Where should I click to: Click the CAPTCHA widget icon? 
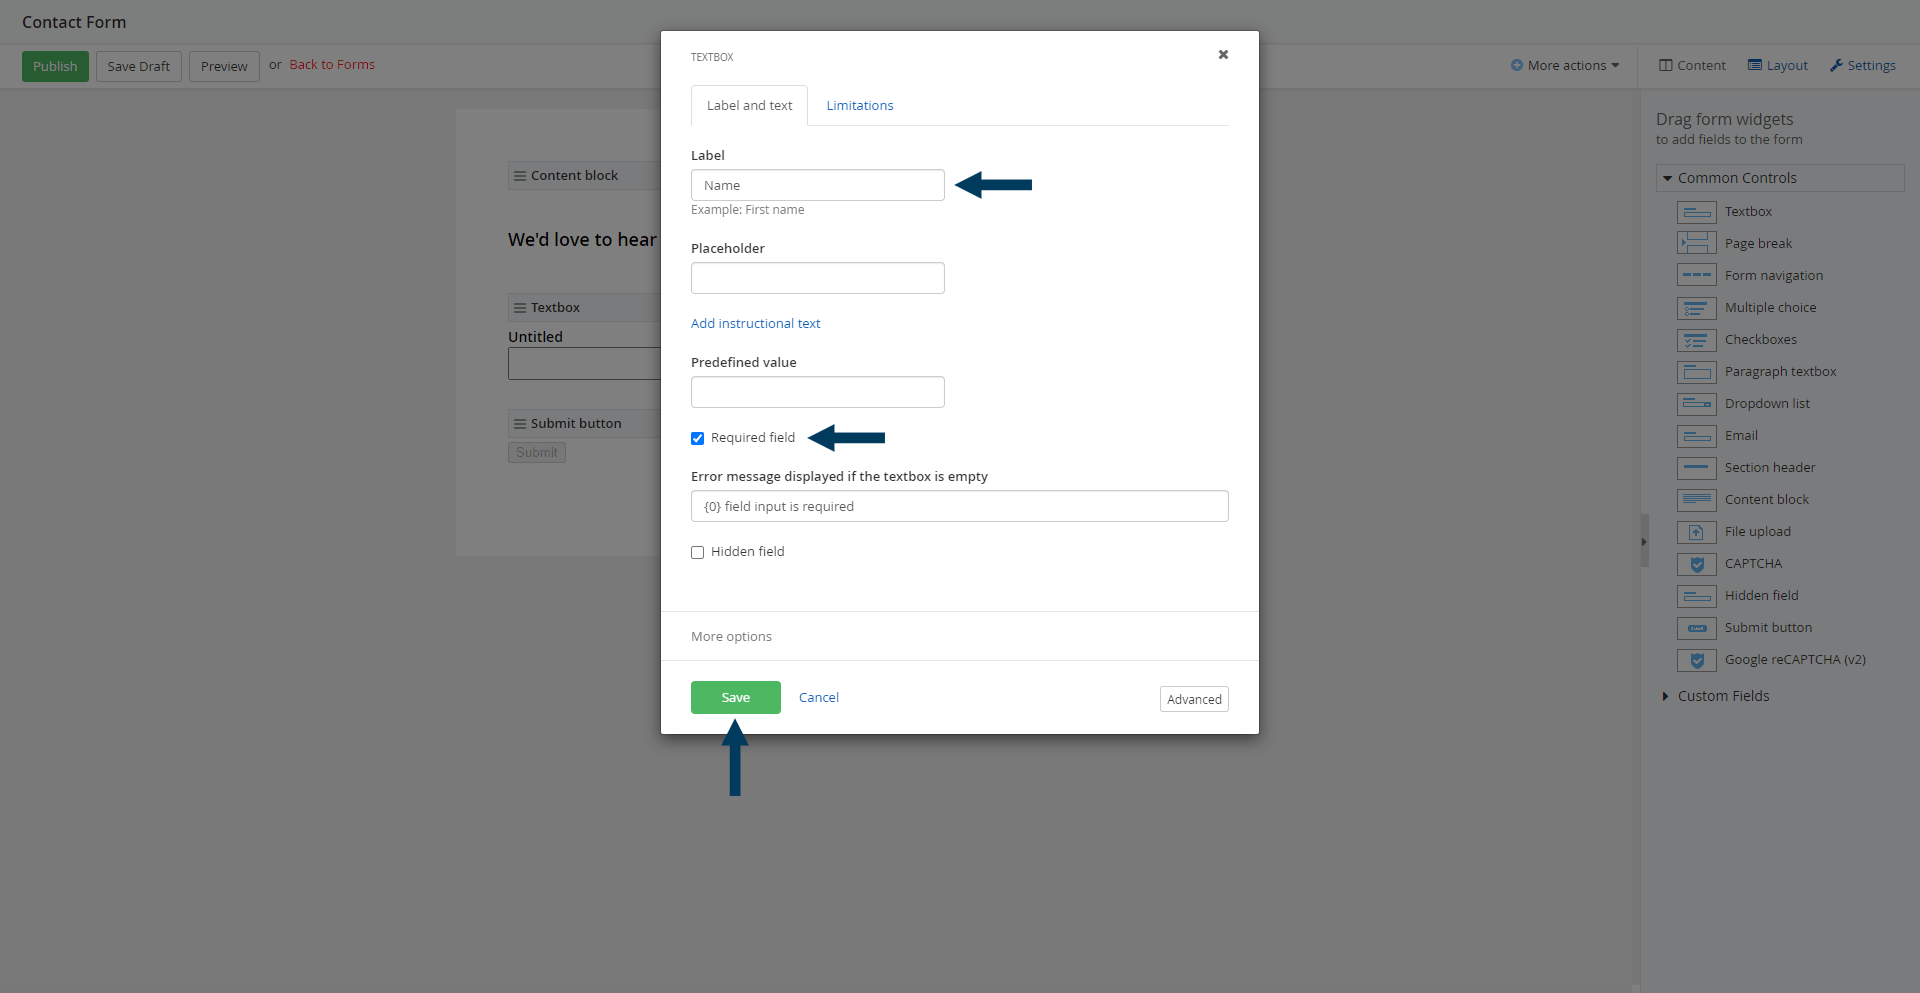click(x=1697, y=564)
